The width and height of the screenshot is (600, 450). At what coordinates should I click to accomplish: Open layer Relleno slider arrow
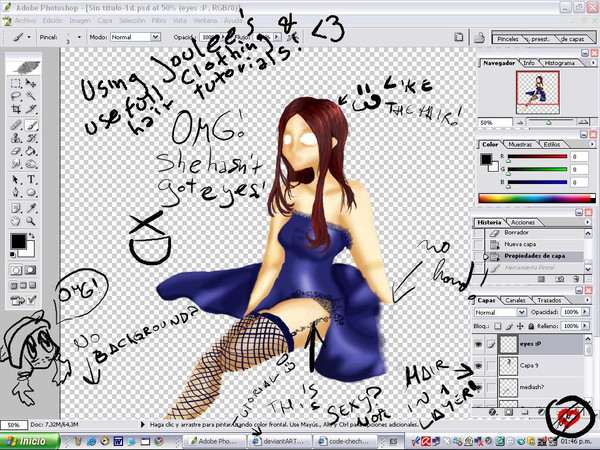585,326
